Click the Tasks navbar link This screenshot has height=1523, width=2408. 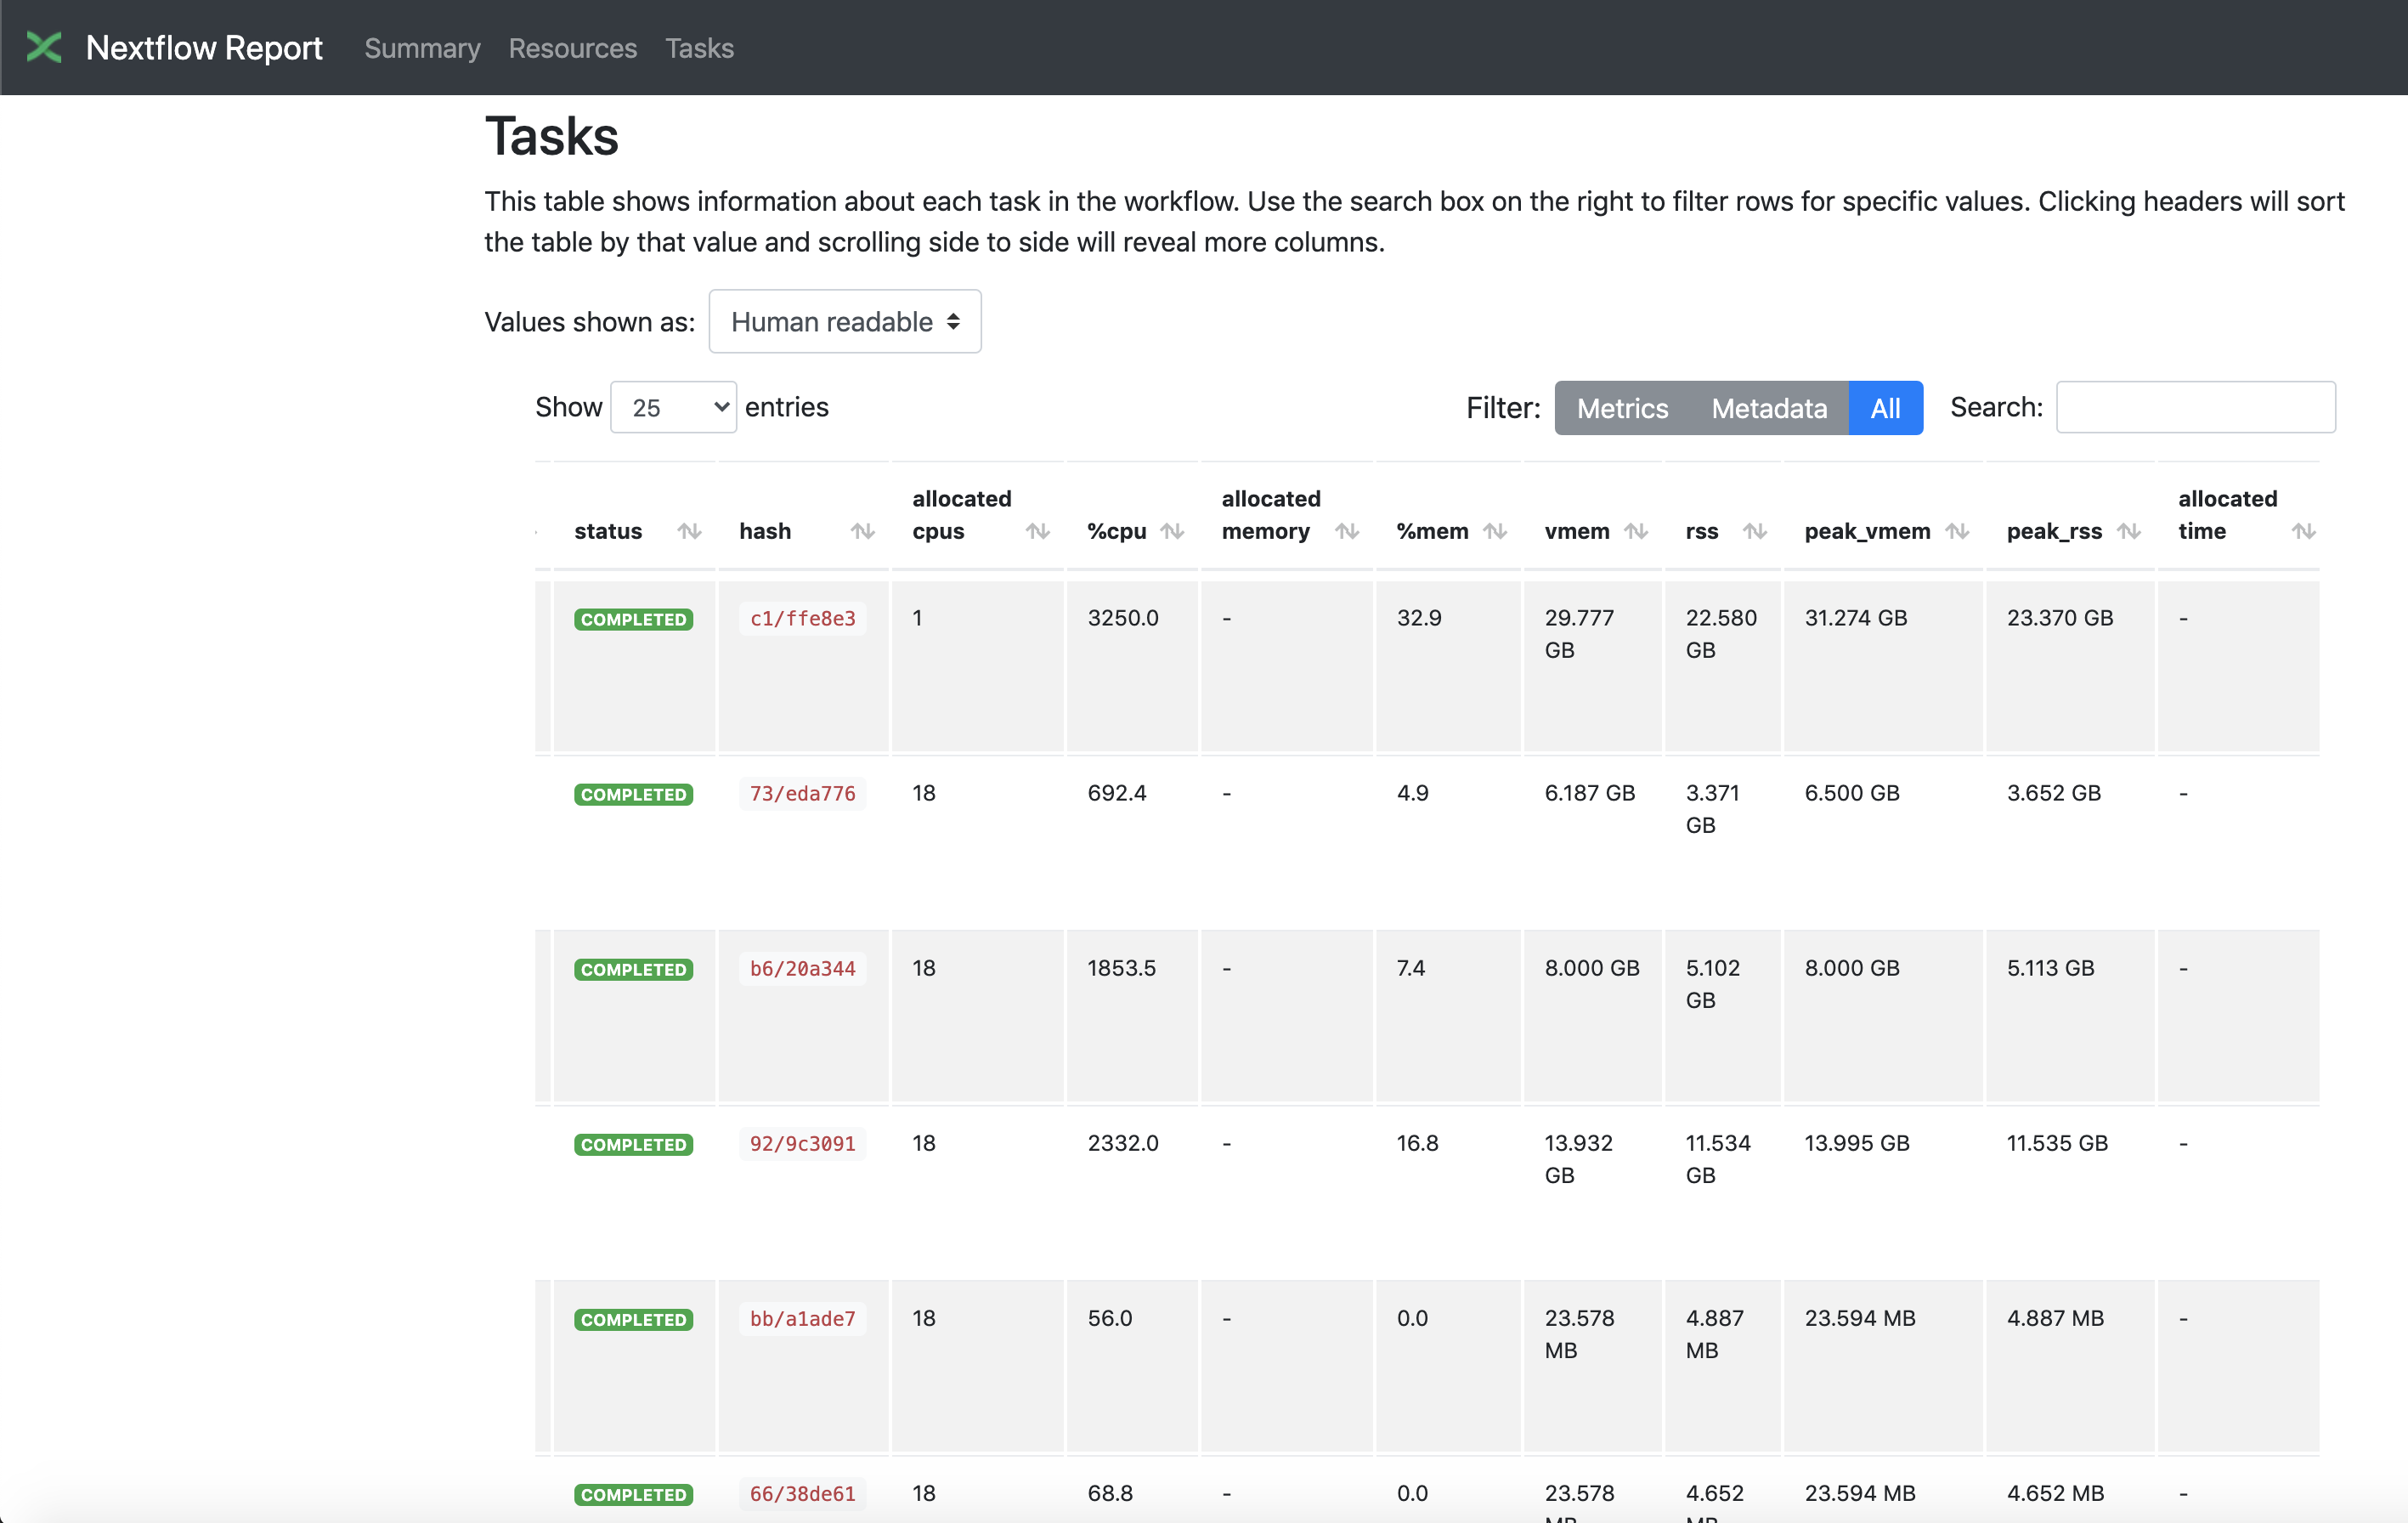click(x=699, y=48)
